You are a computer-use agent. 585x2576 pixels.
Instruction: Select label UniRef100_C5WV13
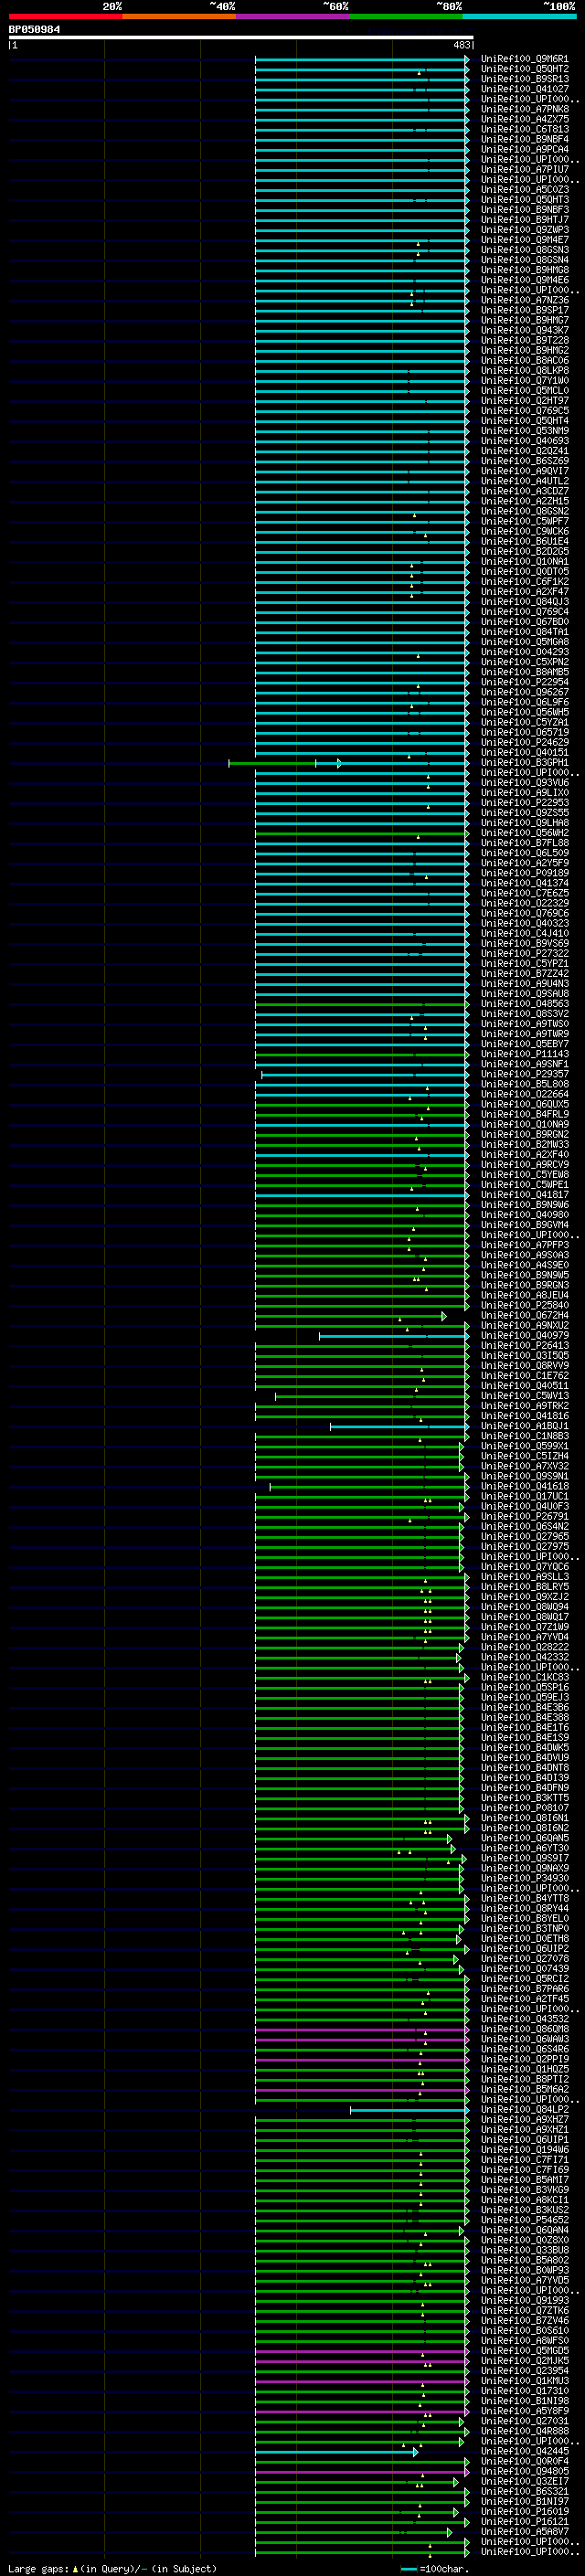(x=524, y=1395)
